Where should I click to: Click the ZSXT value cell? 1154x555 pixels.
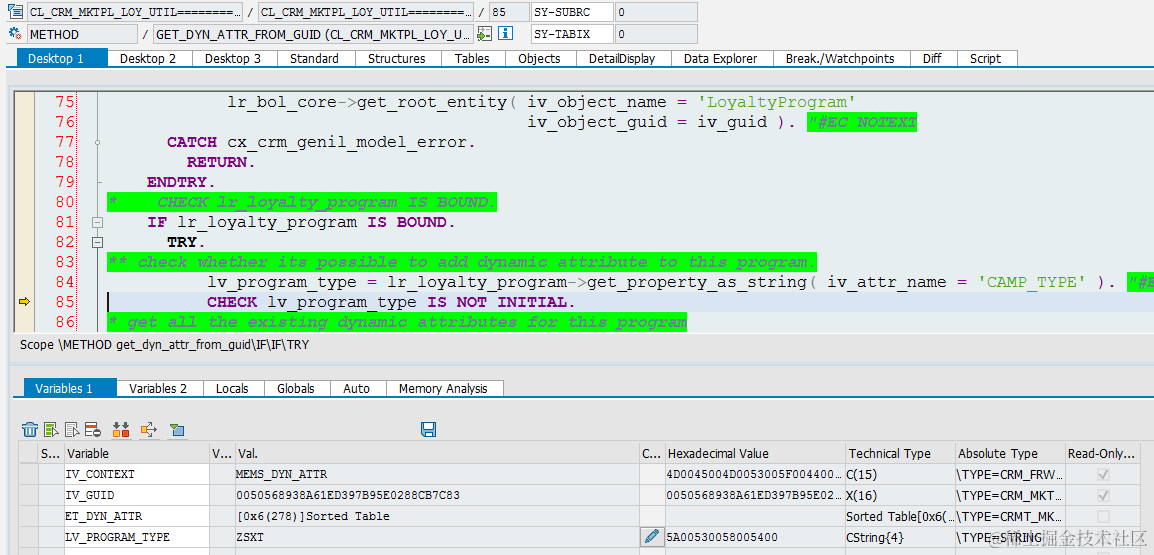click(x=437, y=537)
